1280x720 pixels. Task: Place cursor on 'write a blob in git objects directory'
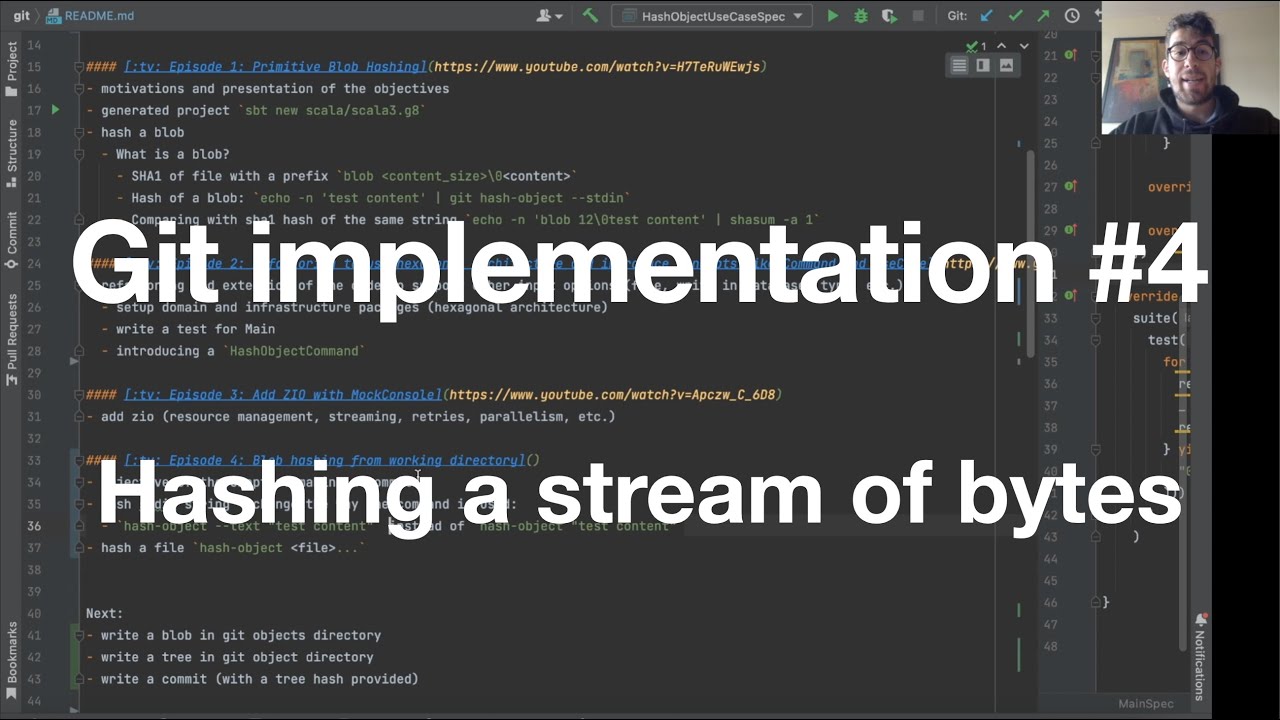[241, 635]
